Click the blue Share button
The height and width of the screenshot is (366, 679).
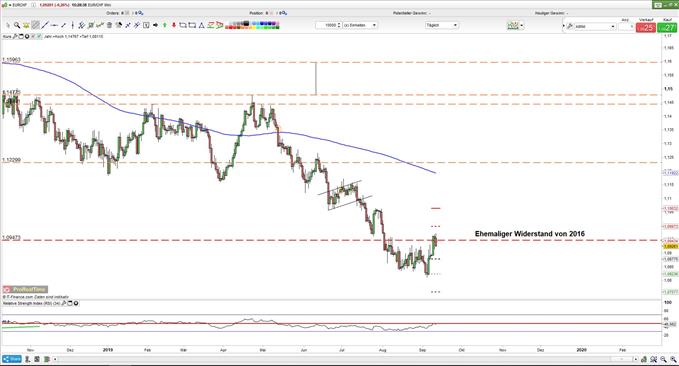coord(12,359)
